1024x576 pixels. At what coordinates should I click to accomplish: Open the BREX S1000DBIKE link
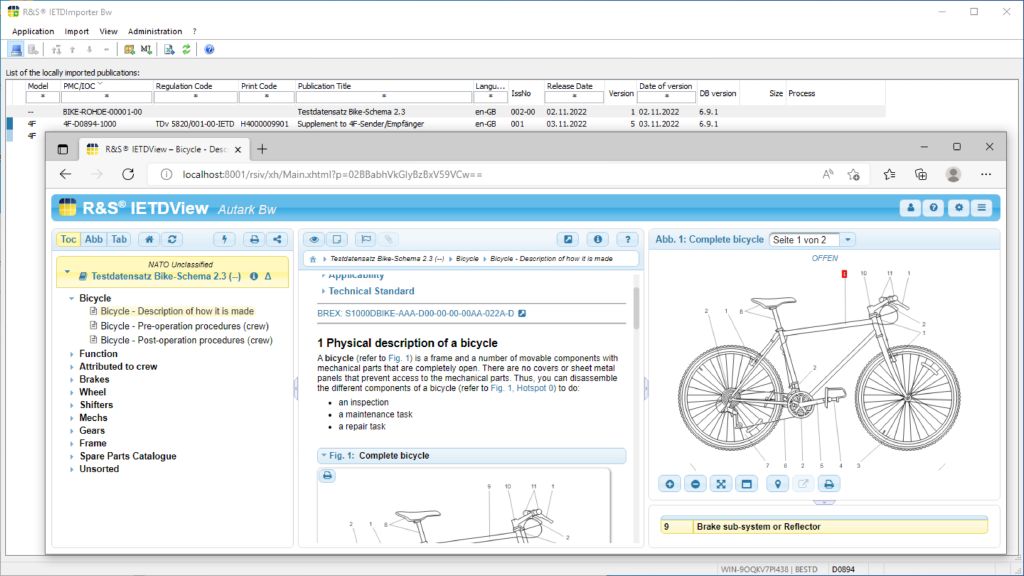point(415,313)
